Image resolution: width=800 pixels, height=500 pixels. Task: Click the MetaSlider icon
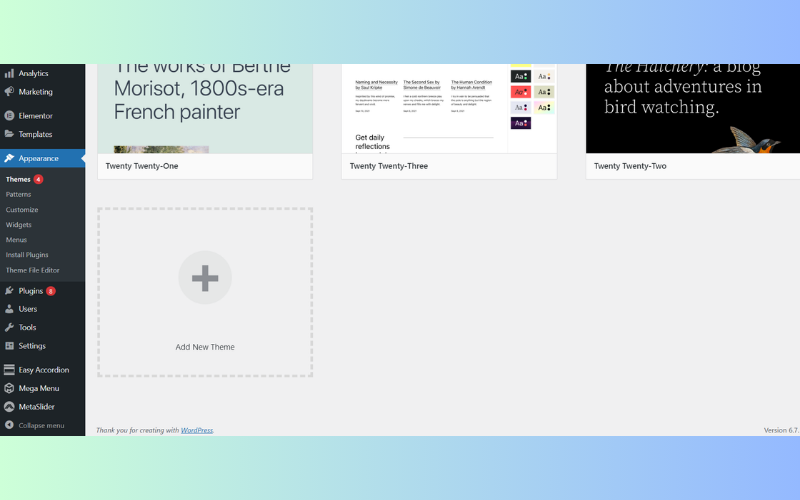click(9, 407)
